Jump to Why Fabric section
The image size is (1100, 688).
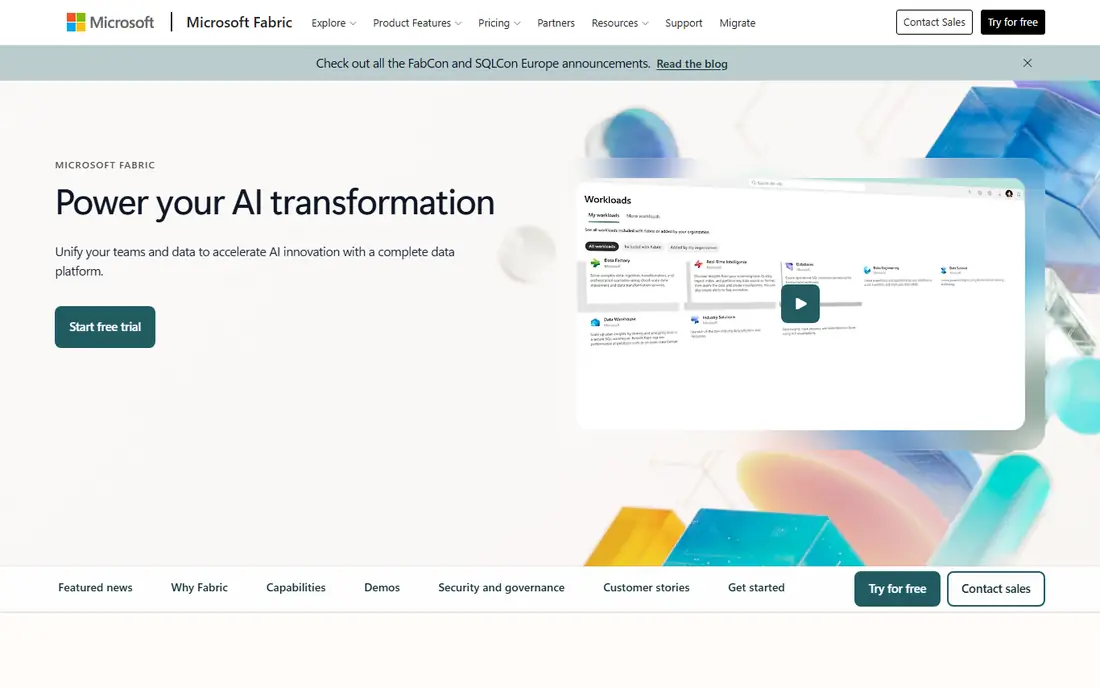point(199,588)
